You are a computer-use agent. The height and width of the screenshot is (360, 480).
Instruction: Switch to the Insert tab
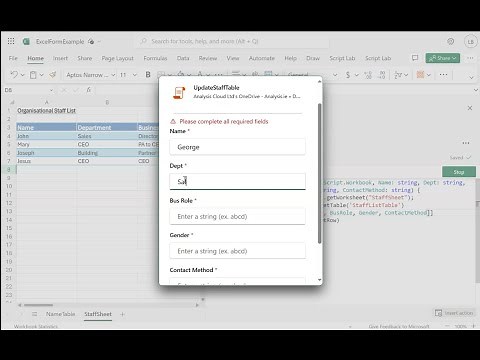pos(60,58)
